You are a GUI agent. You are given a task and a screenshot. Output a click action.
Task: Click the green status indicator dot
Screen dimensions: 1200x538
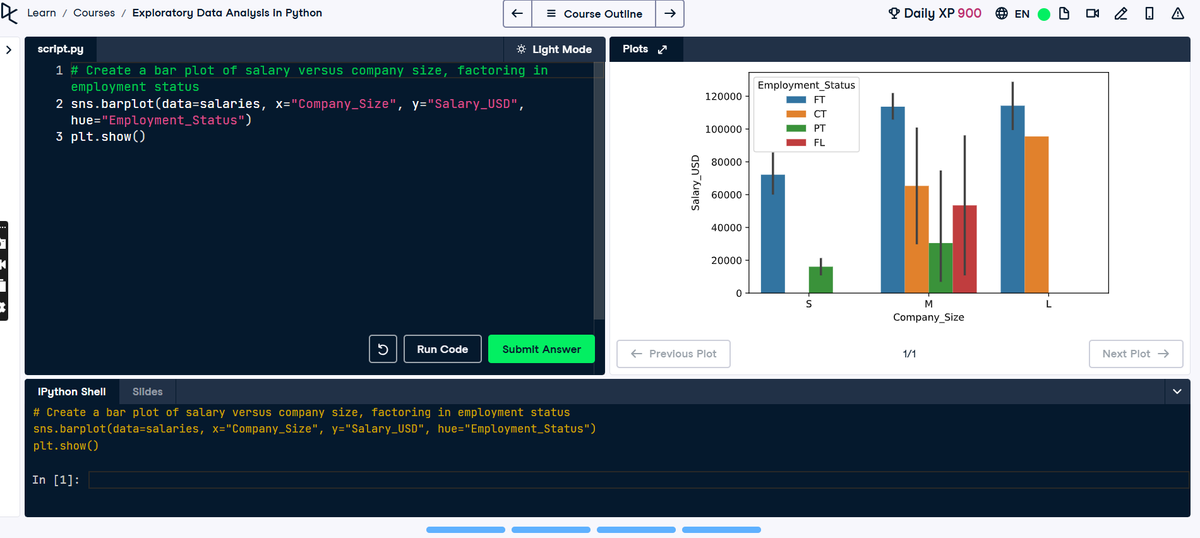tap(1044, 14)
